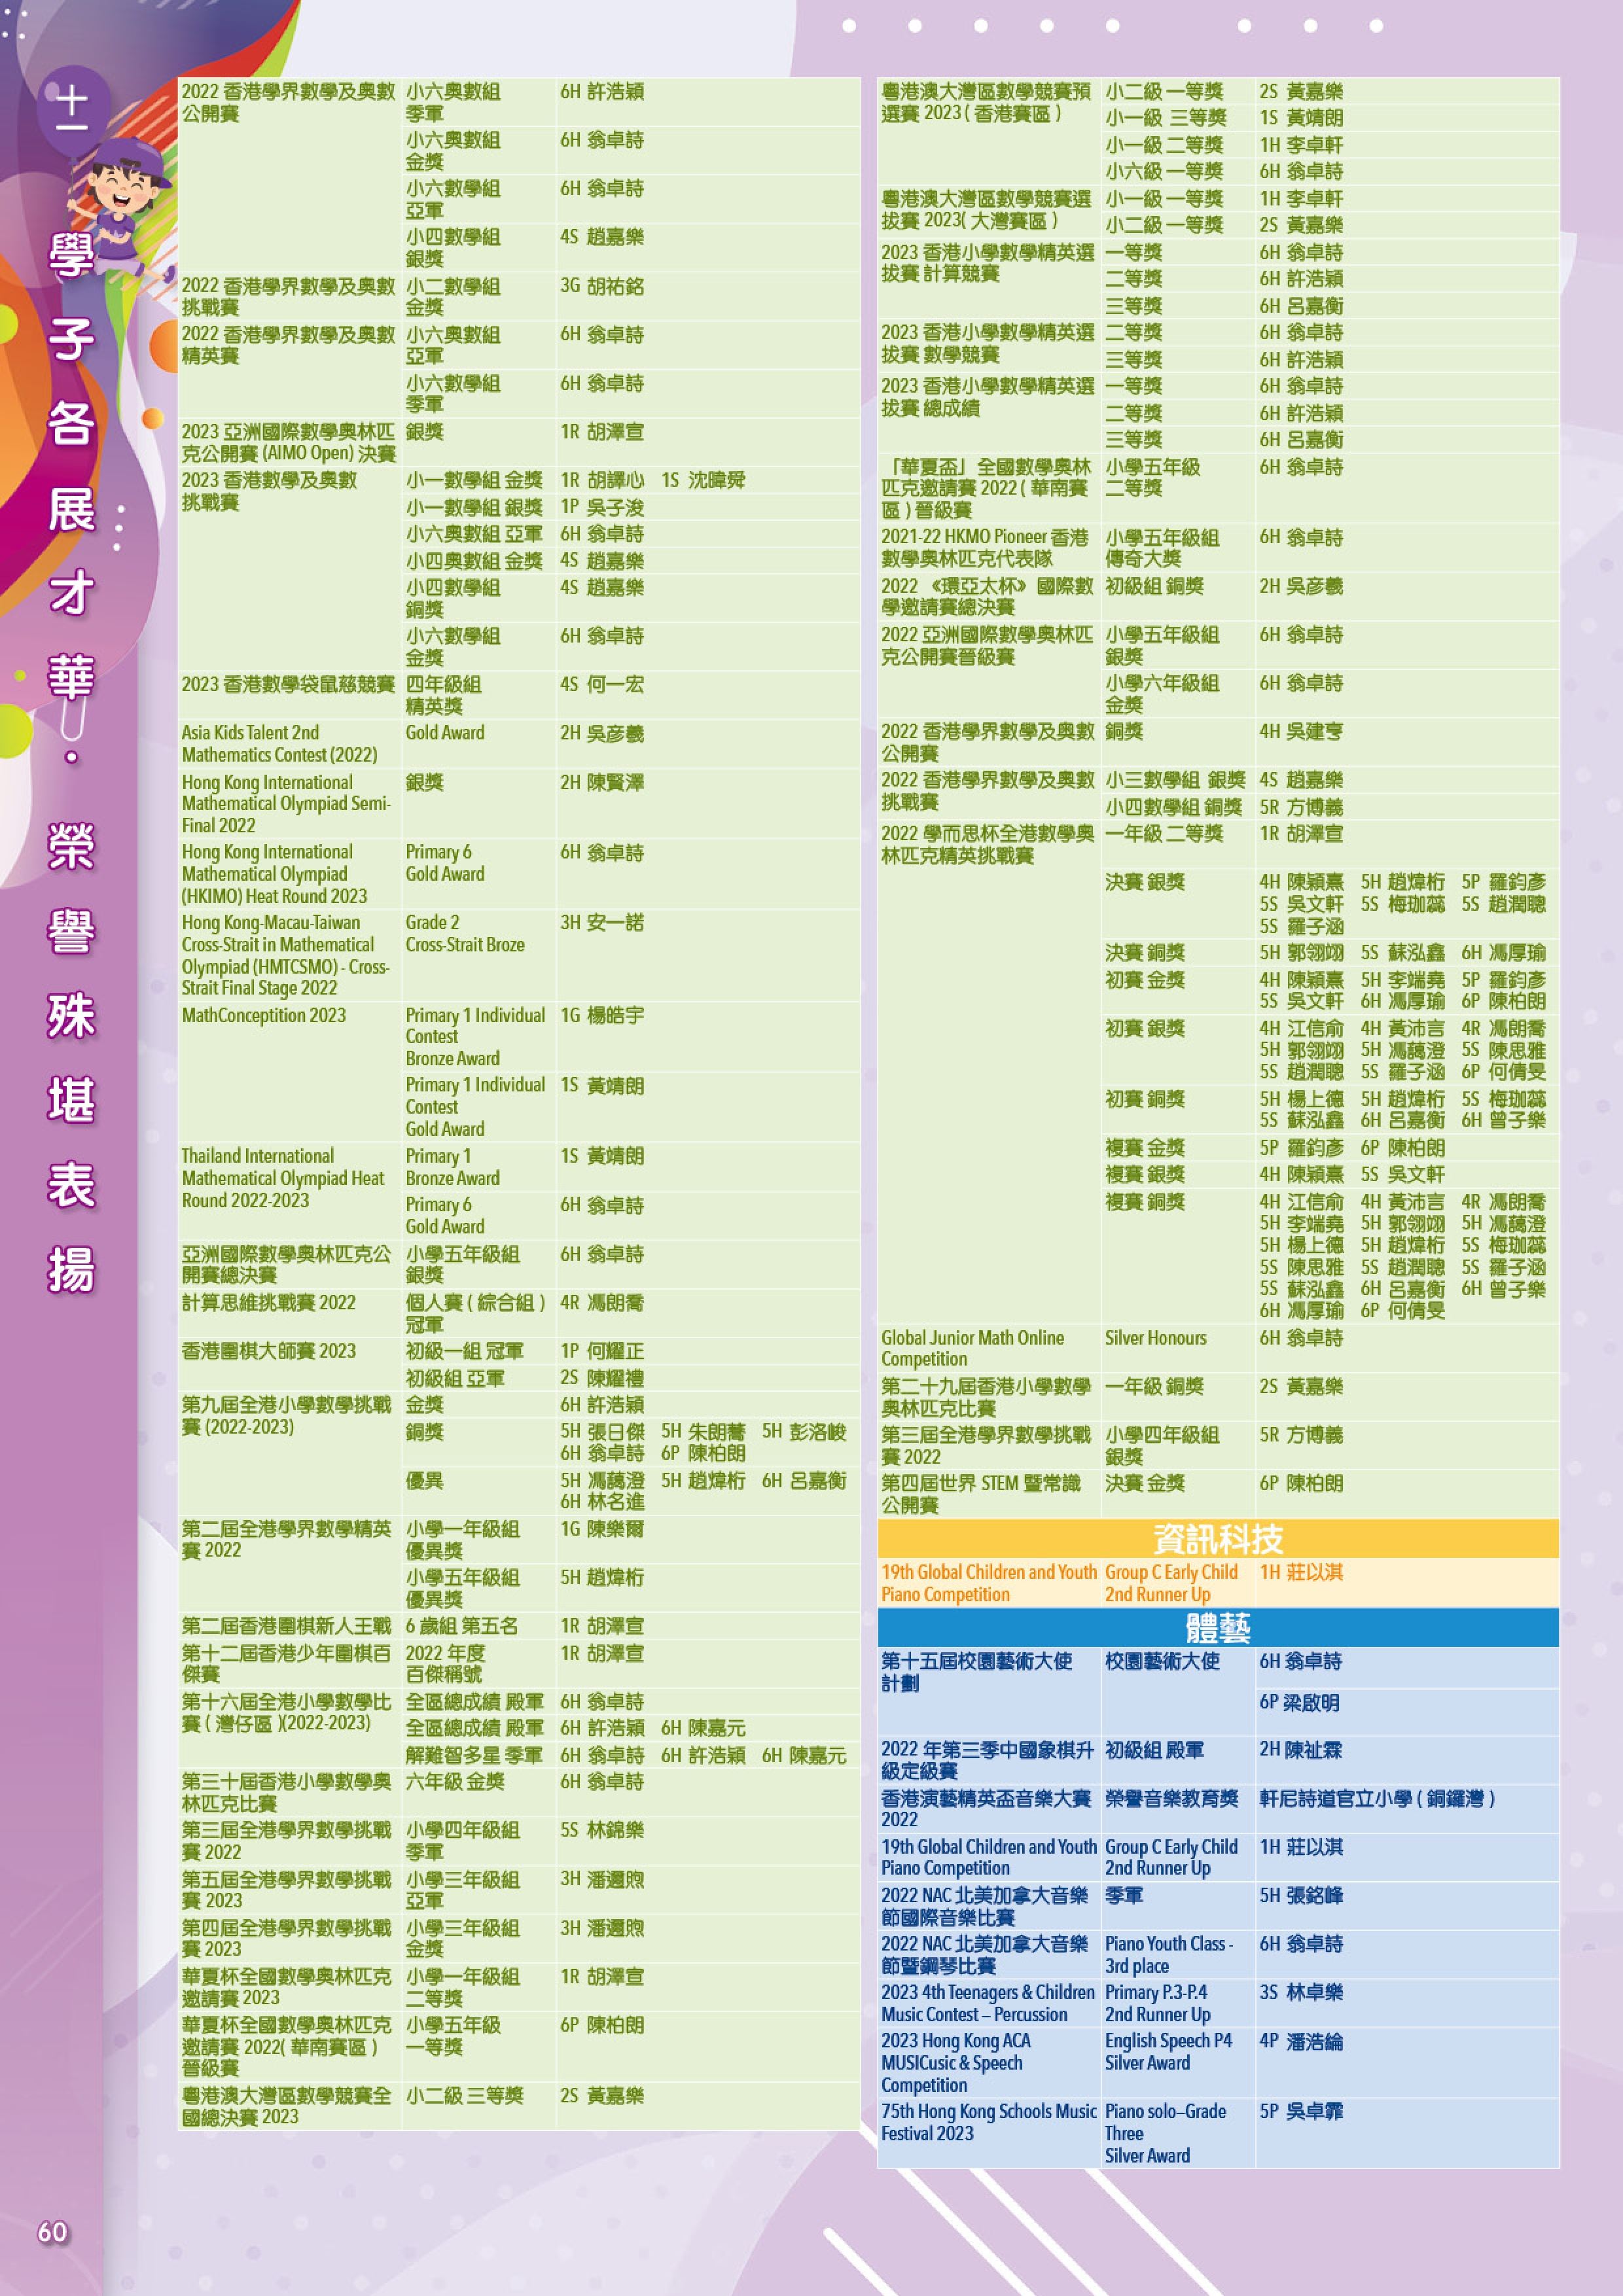The image size is (1623, 2296).
Task: Click Primary P.3-P.4 2nd Runner Up cell
Action: pos(1157,2004)
